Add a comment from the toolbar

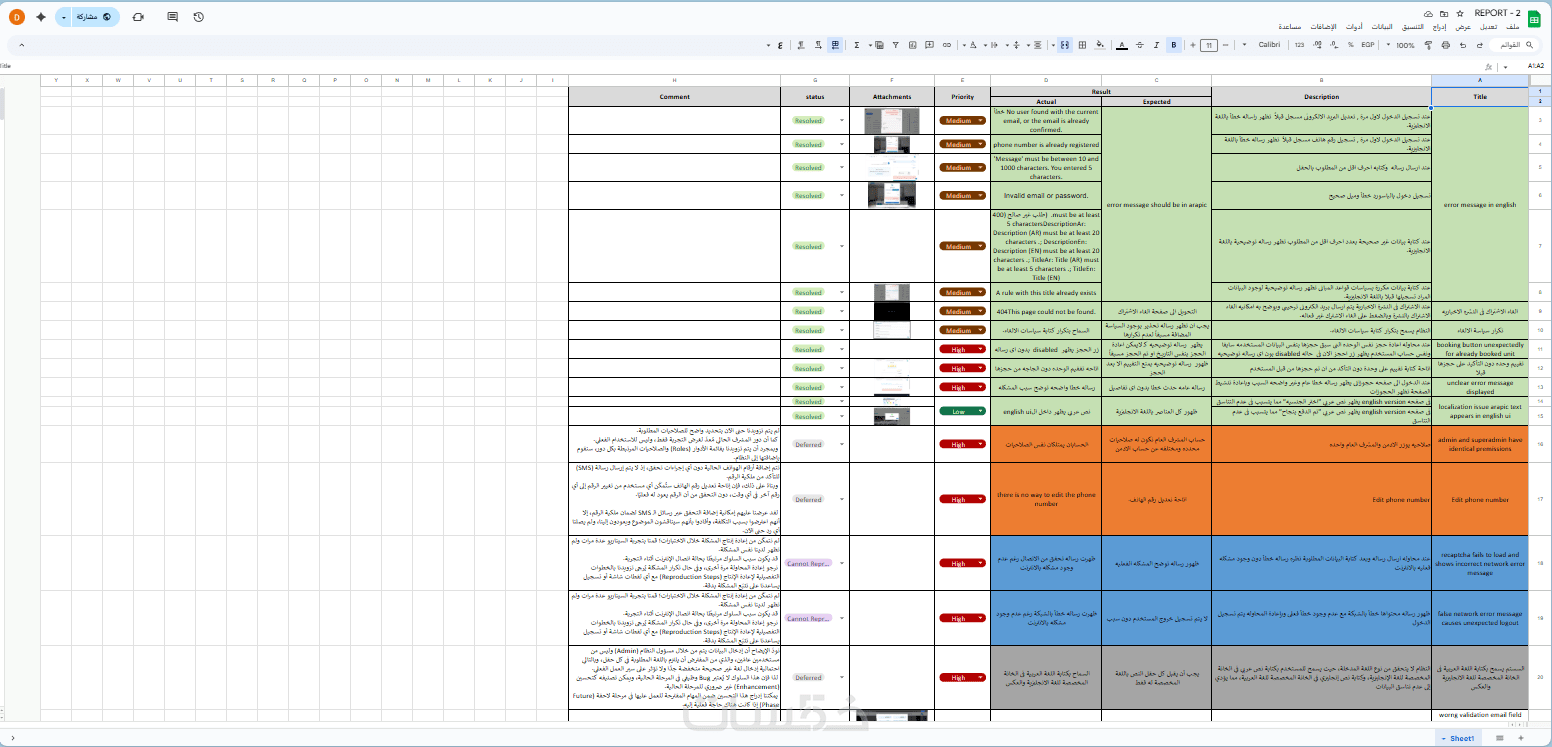929,45
